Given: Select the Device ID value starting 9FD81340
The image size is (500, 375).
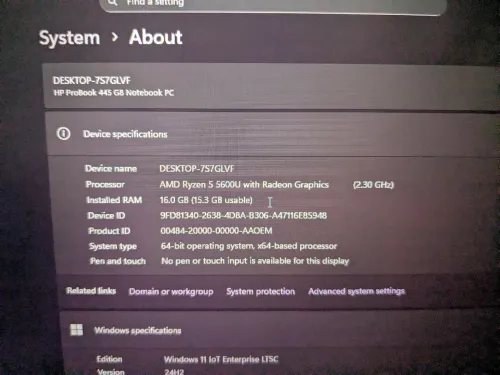Looking at the screenshot, I should (244, 215).
